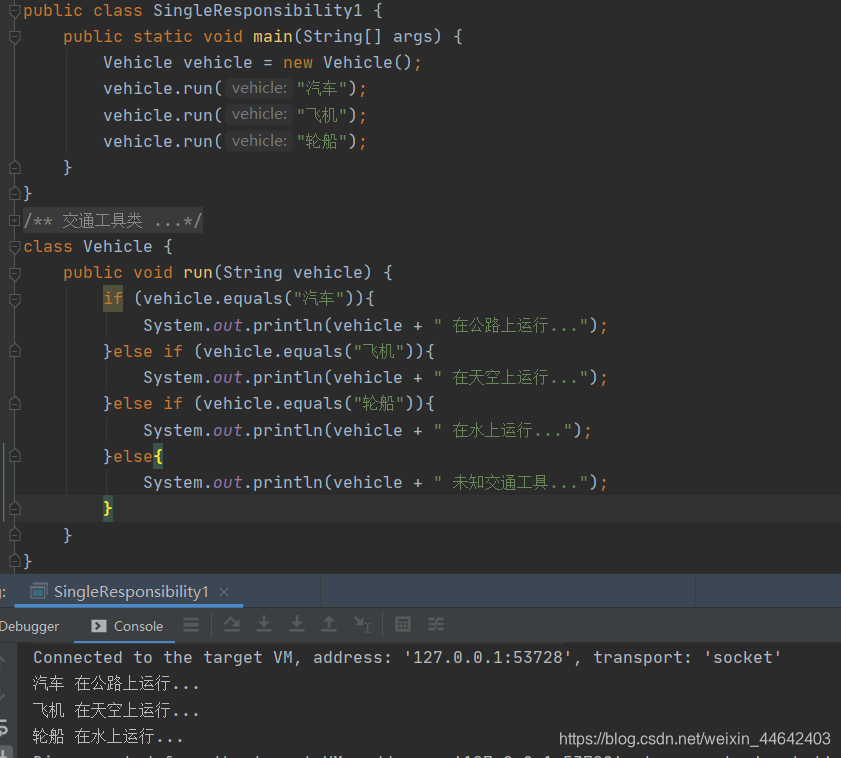
Task: Select the SingleResponsibility1 debug session tab
Action: [x=130, y=592]
